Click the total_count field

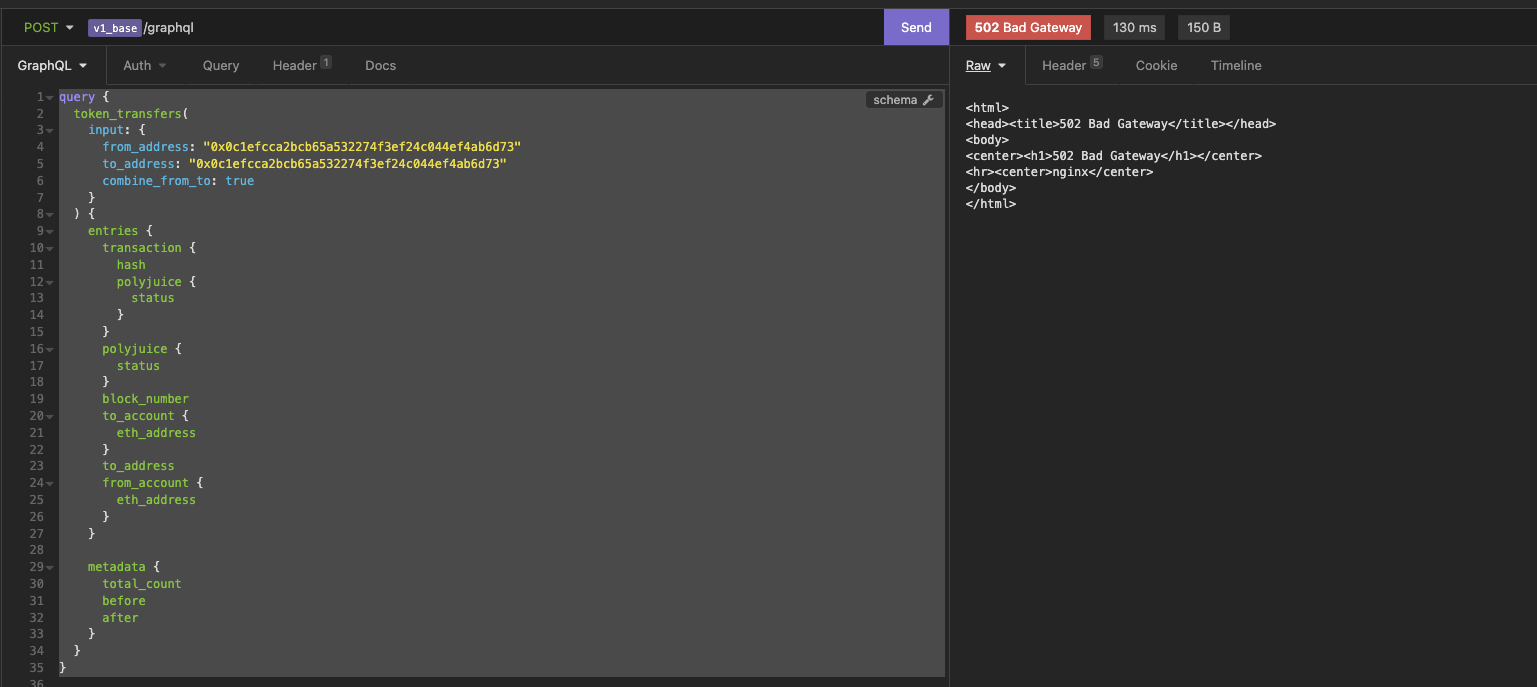[x=142, y=584]
